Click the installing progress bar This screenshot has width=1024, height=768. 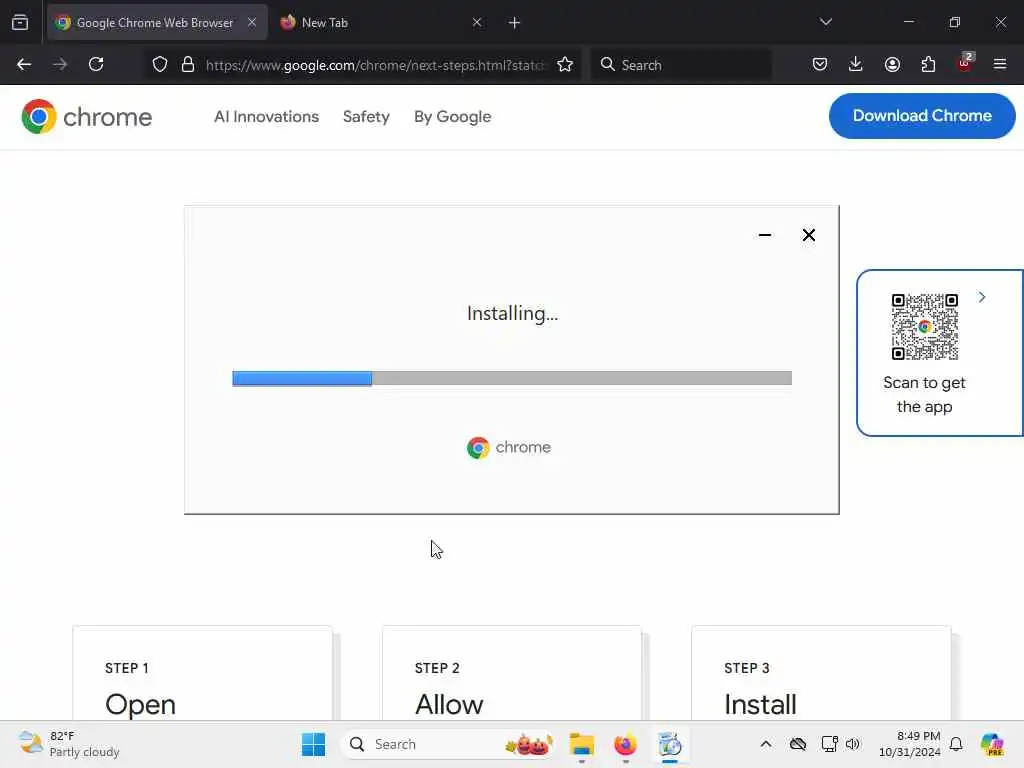pyautogui.click(x=512, y=378)
